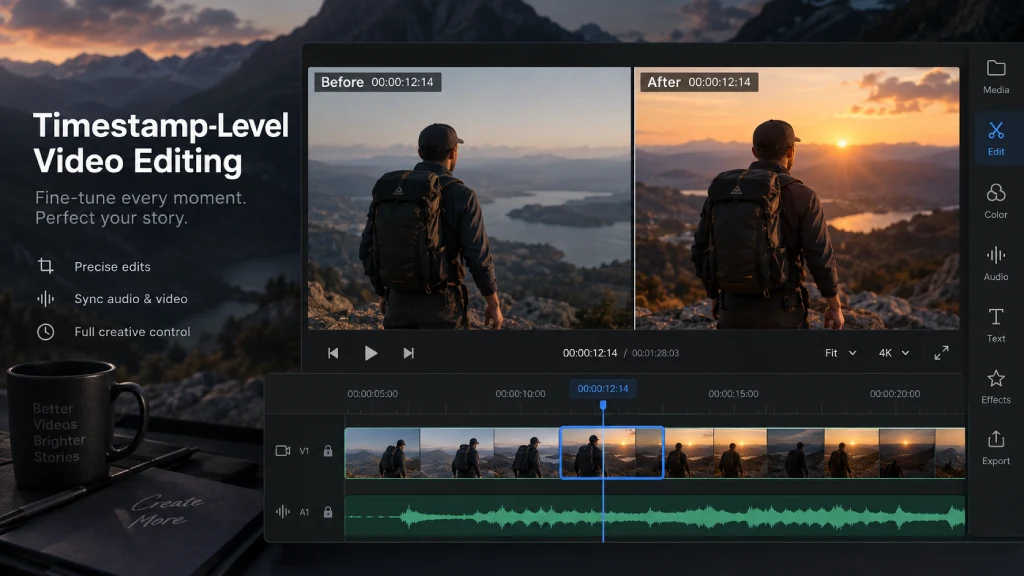1024x576 pixels.
Task: Open the Audio panel
Action: (x=995, y=263)
